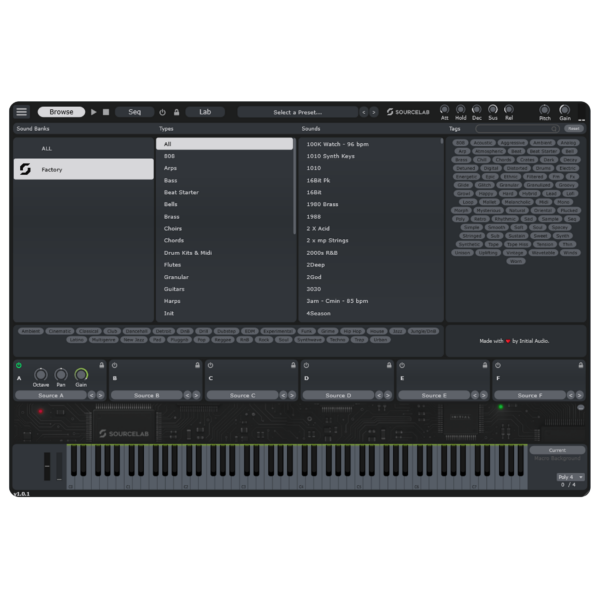Image resolution: width=600 pixels, height=600 pixels.
Task: Select next sample for Source D
Action: pyautogui.click(x=388, y=395)
